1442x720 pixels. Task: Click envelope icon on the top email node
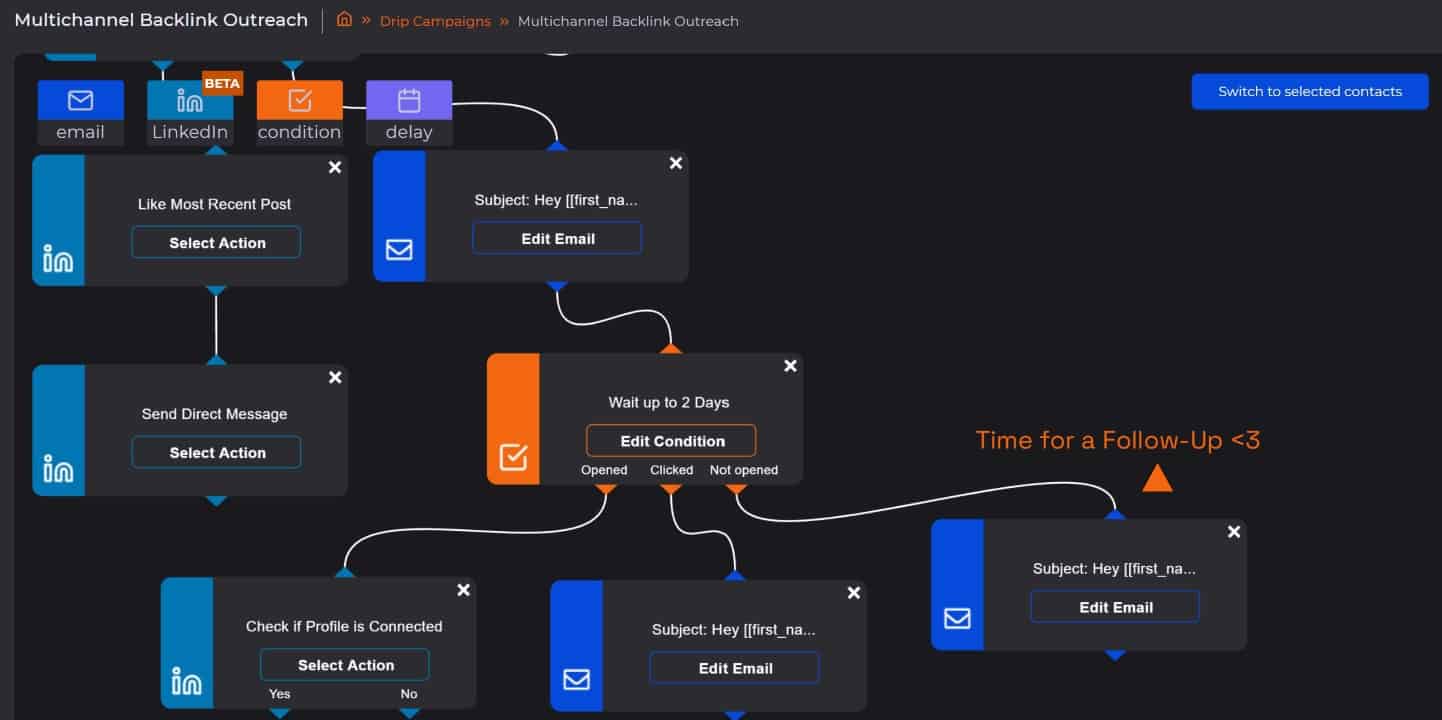pyautogui.click(x=399, y=250)
